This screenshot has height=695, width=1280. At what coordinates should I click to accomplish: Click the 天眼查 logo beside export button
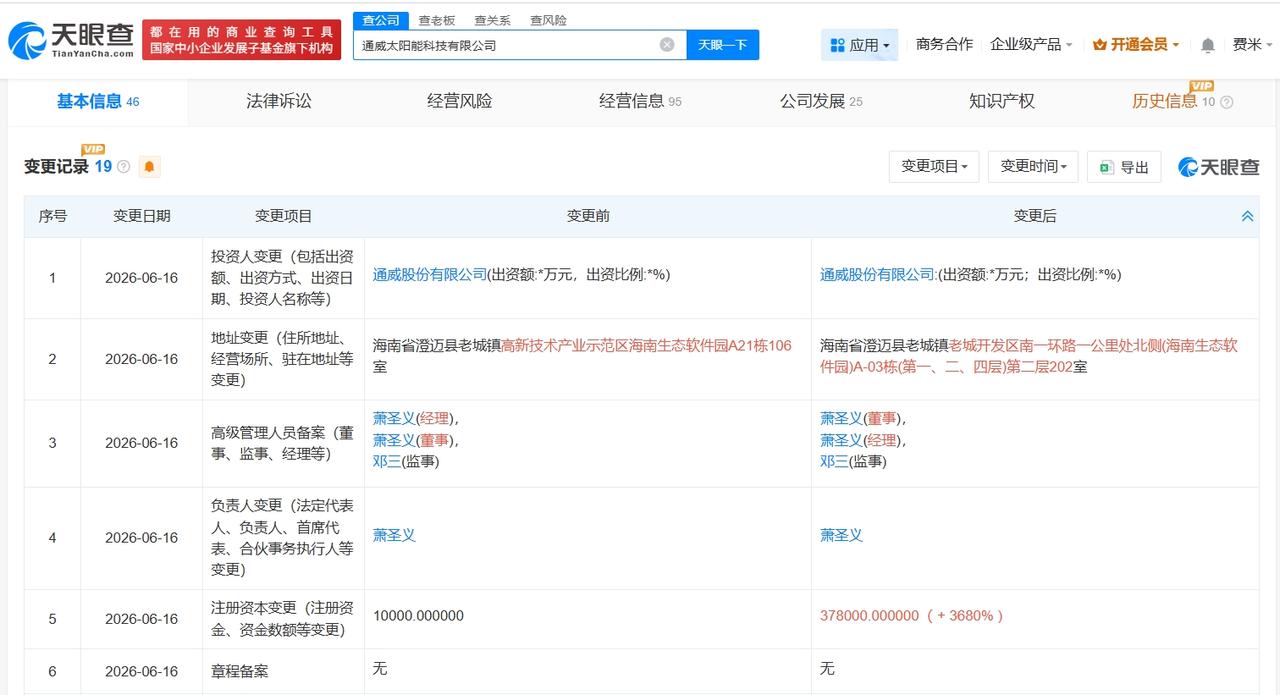point(1219,167)
